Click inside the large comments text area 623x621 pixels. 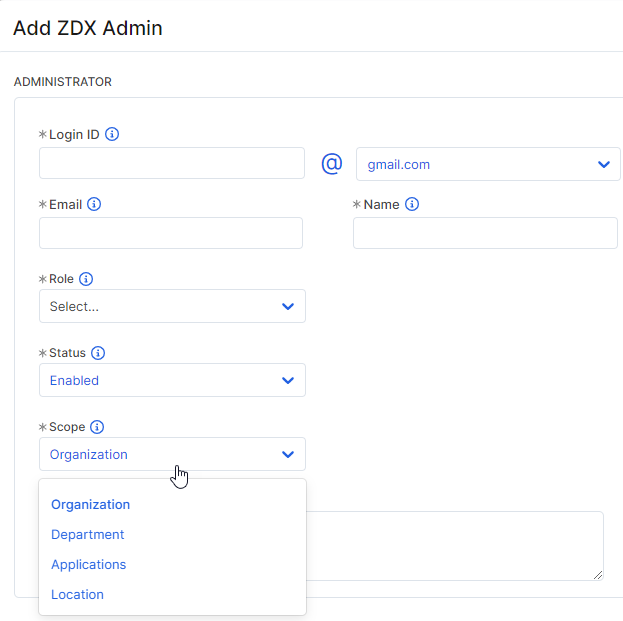tap(455, 545)
